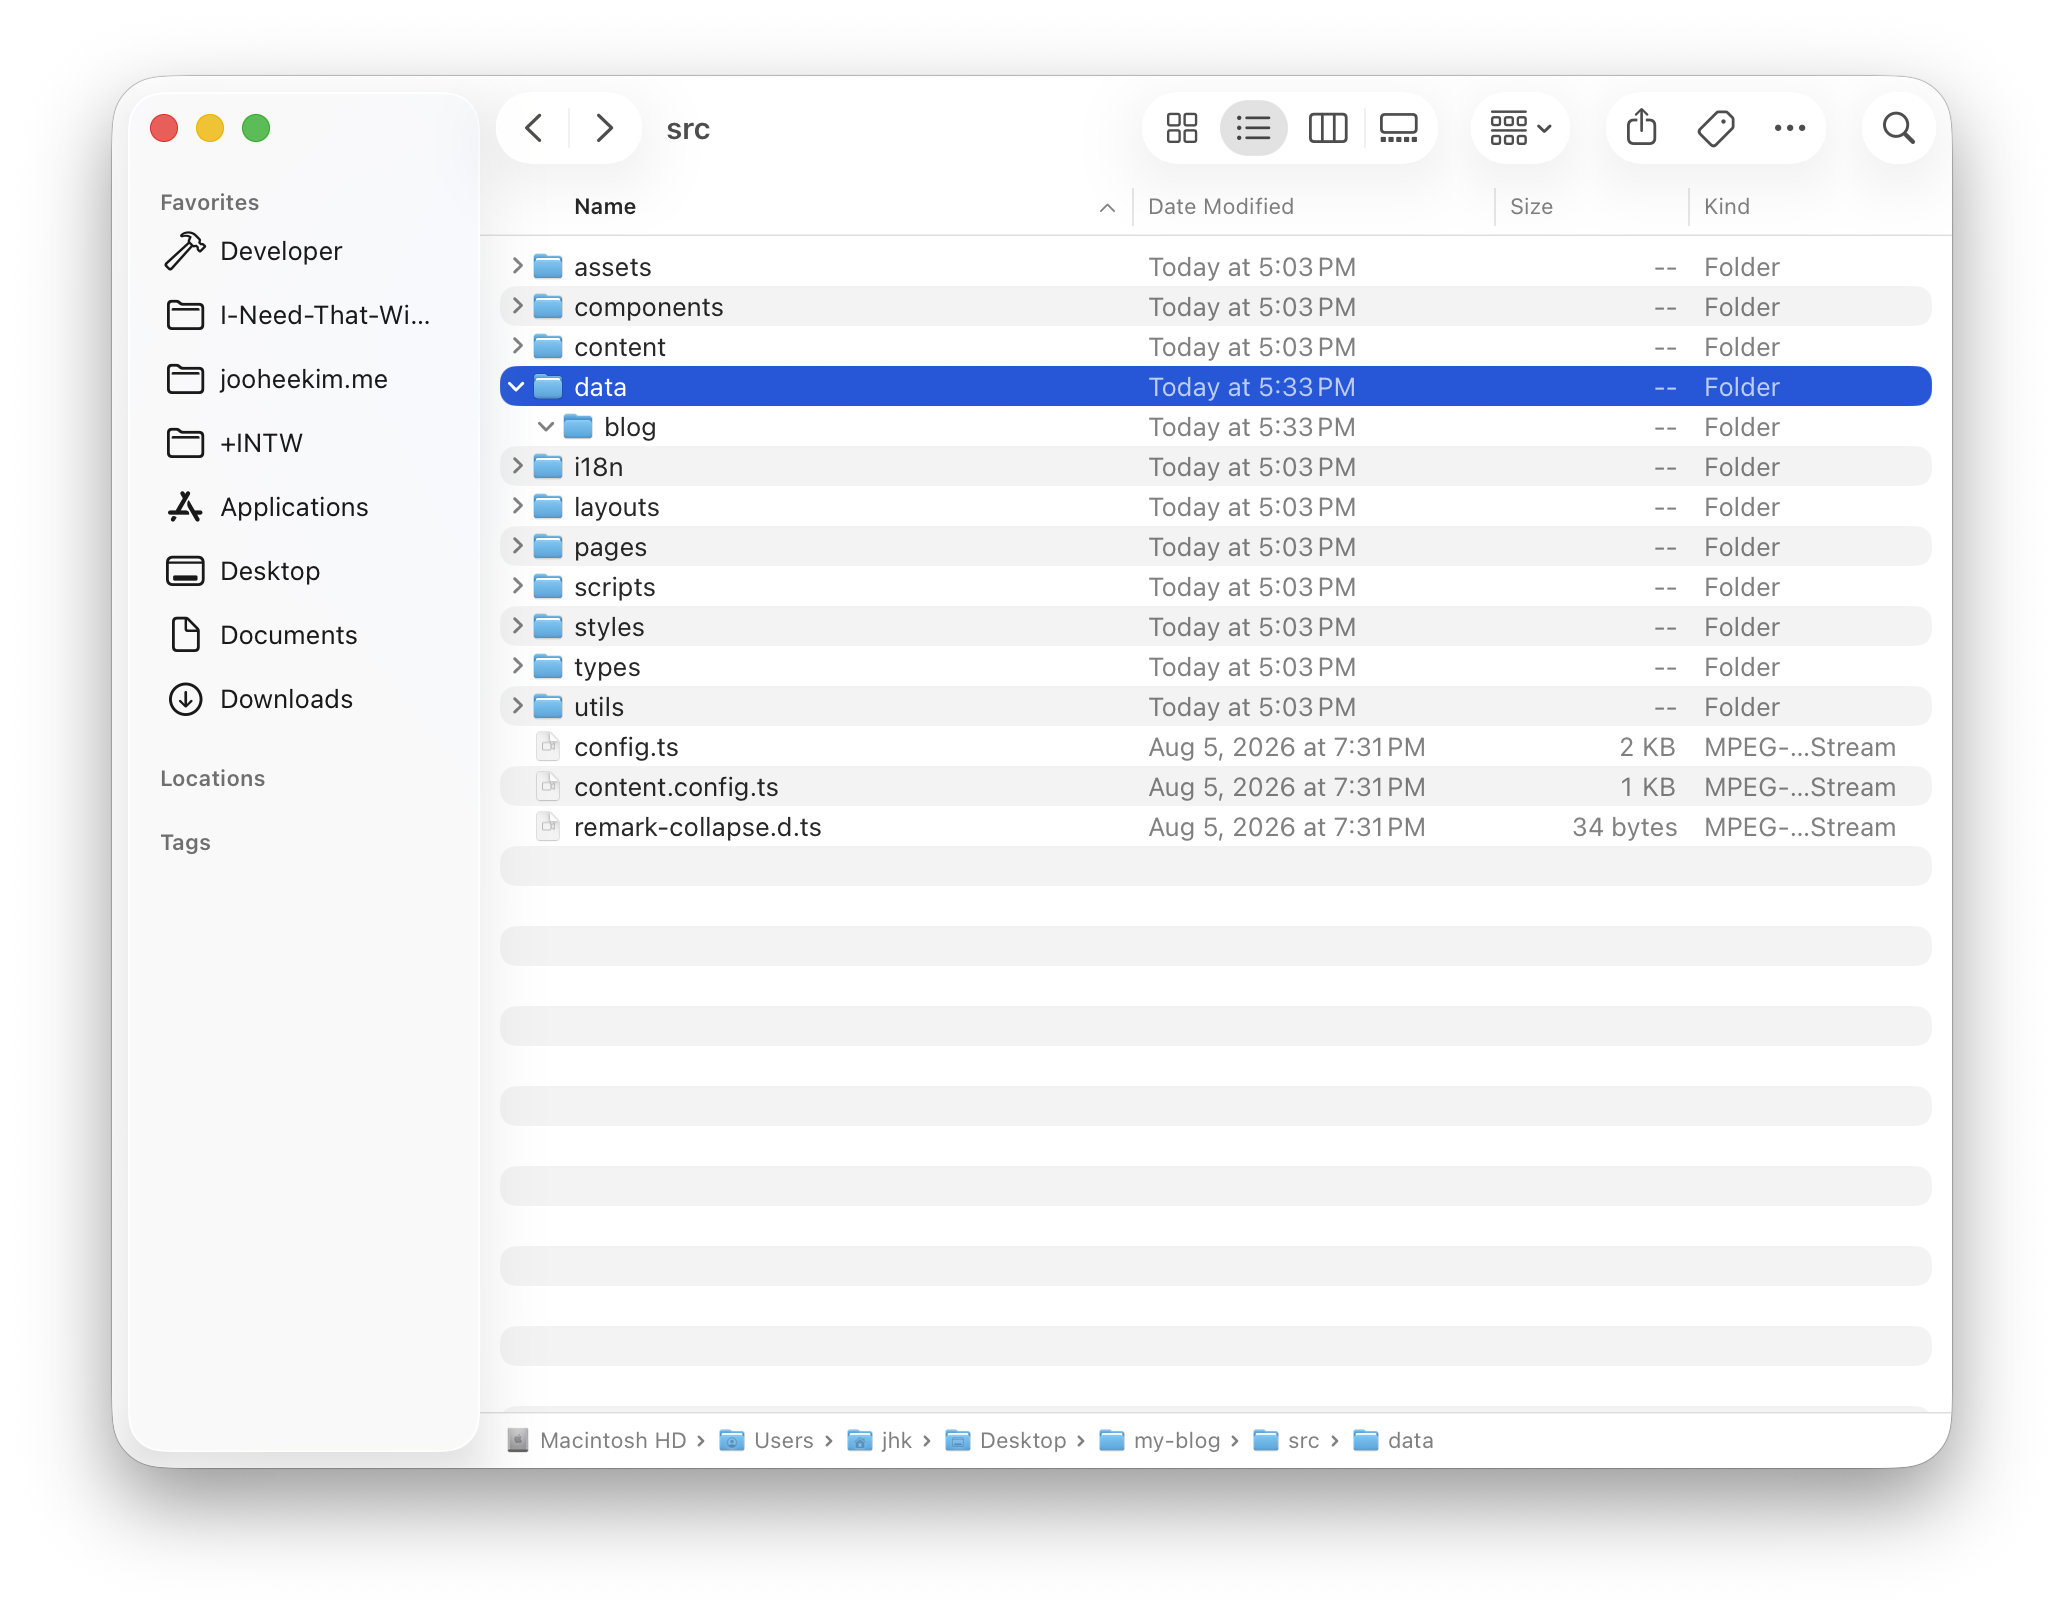Expand the scripts folder
Image resolution: width=2064 pixels, height=1616 pixels.
click(x=517, y=586)
